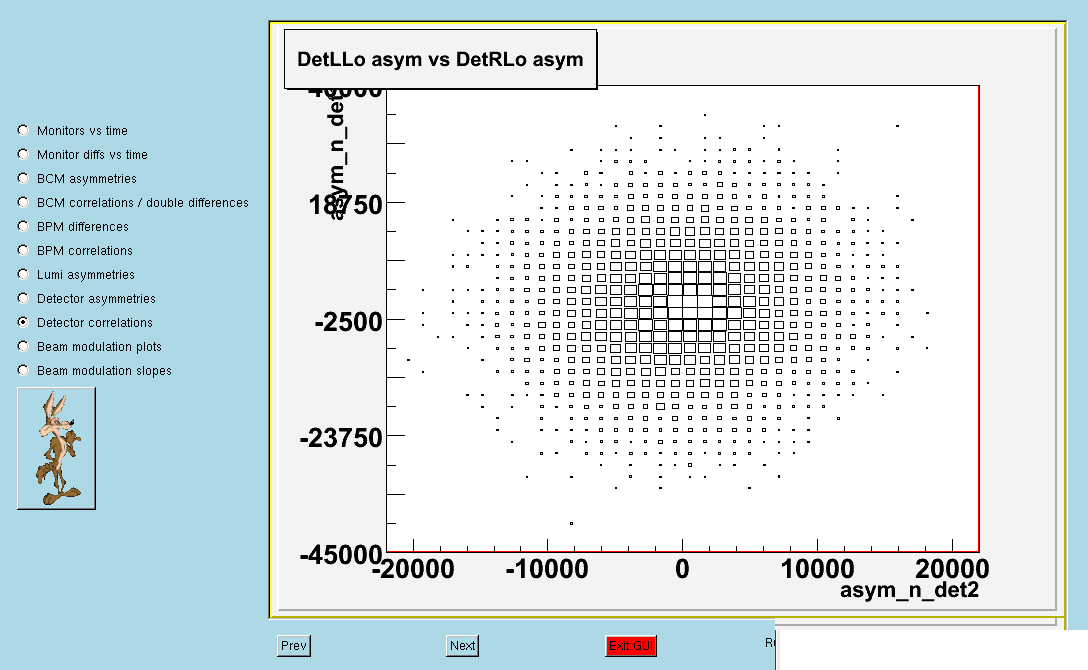This screenshot has height=670, width=1088.
Task: Click the 0 x-axis tick label
Action: coord(682,569)
